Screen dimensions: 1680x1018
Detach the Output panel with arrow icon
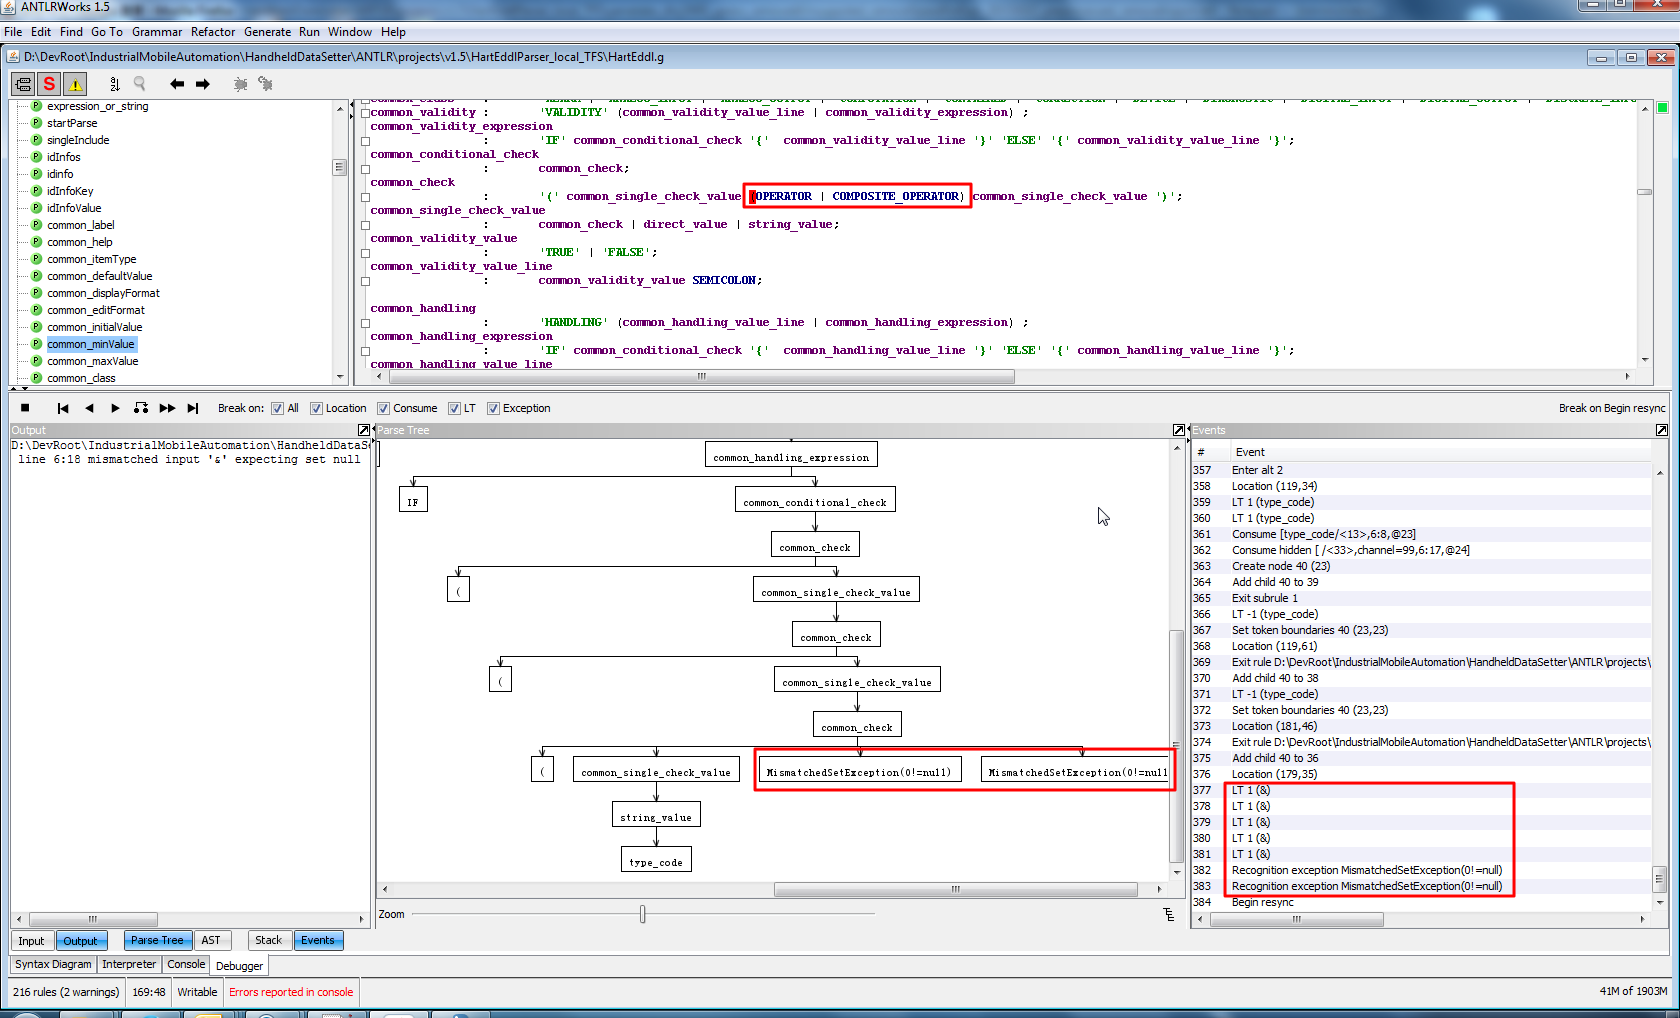coord(364,430)
